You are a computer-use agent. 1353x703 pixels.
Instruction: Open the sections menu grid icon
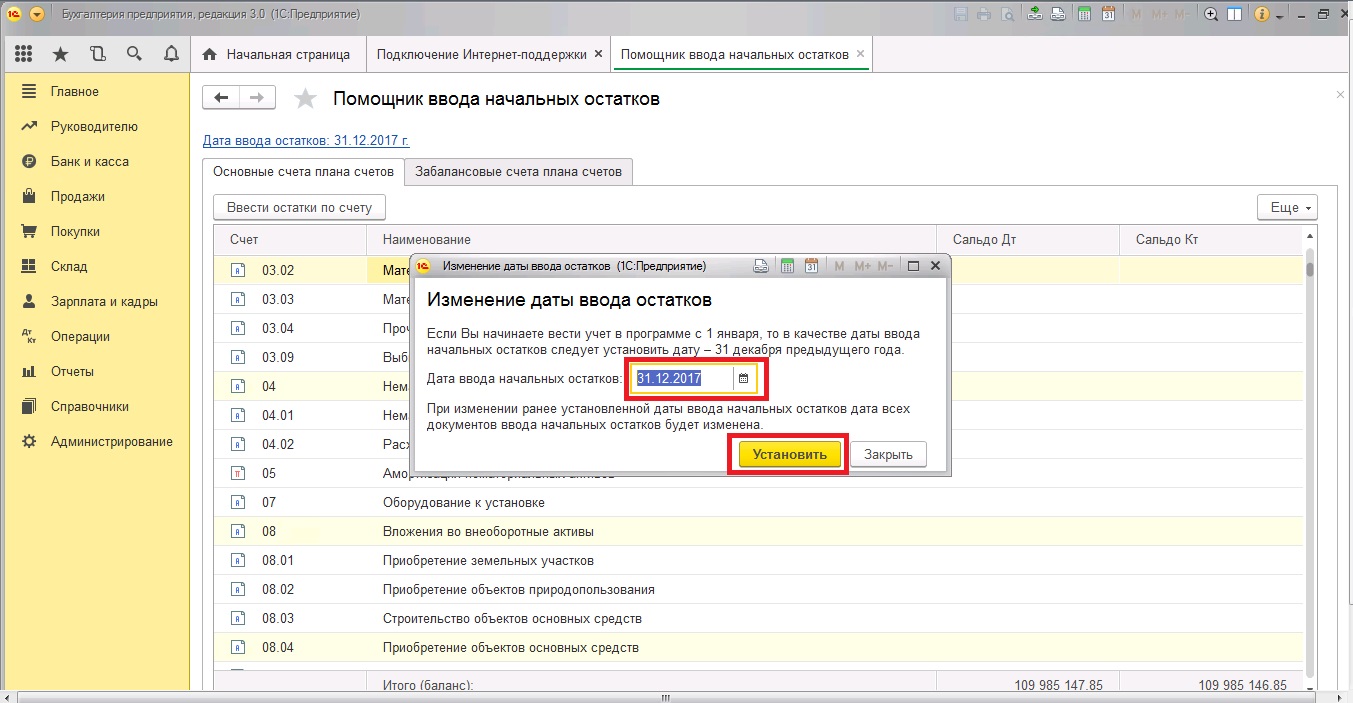23,54
